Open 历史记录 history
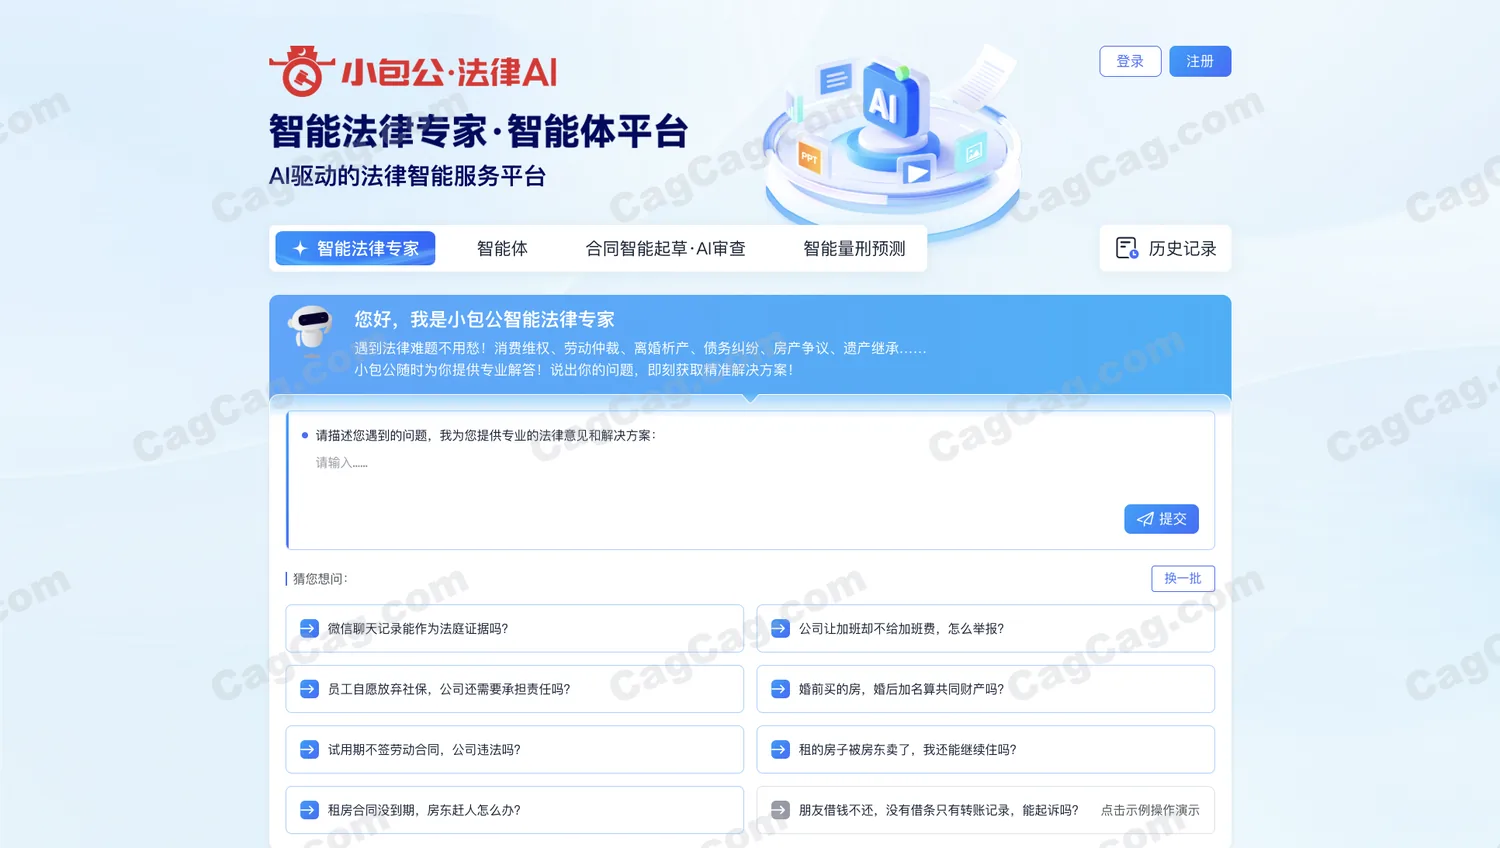The height and width of the screenshot is (848, 1500). [x=1165, y=248]
